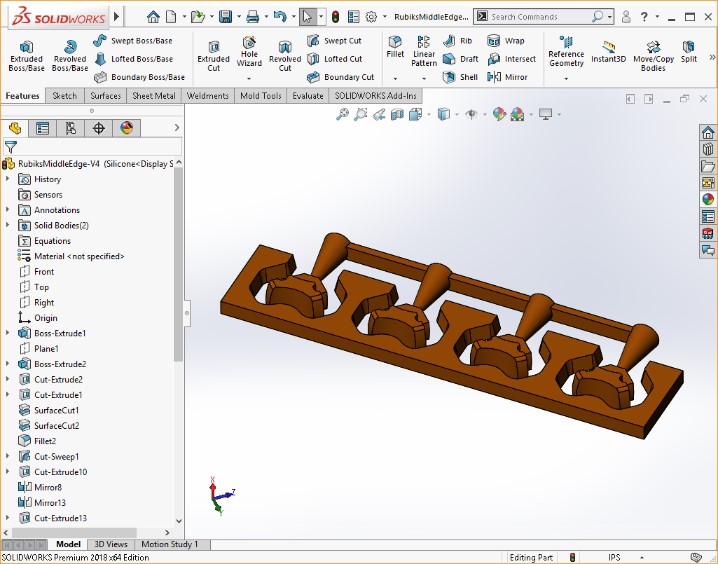Click the Split tool

coord(689,52)
